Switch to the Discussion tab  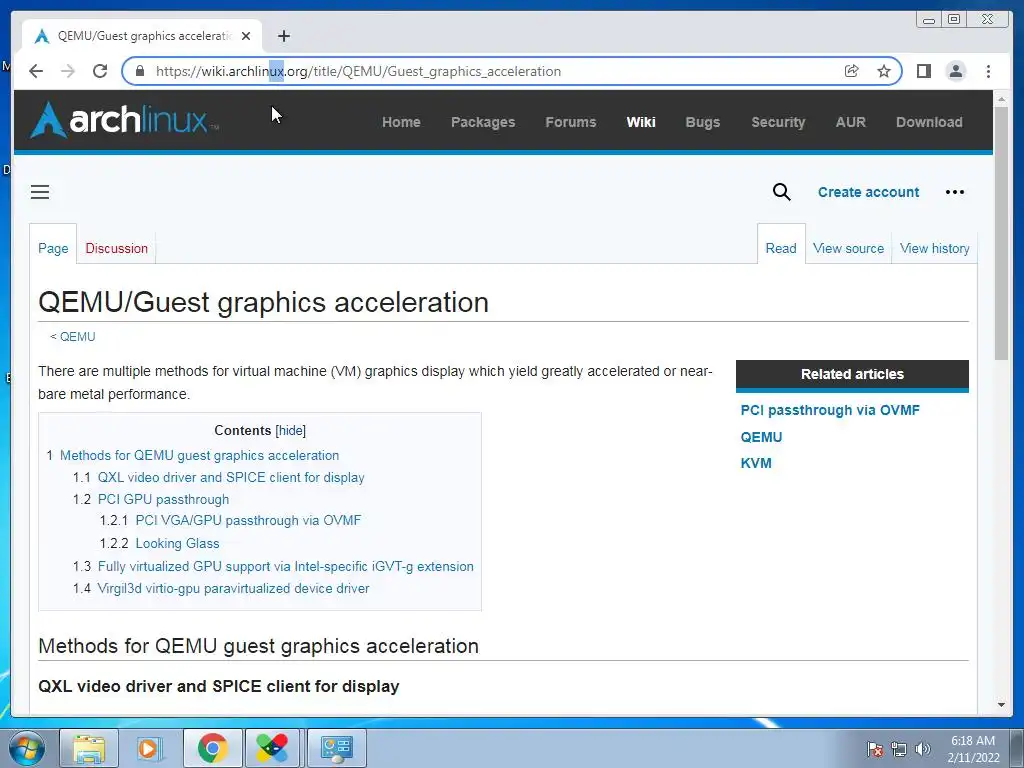pyautogui.click(x=116, y=248)
